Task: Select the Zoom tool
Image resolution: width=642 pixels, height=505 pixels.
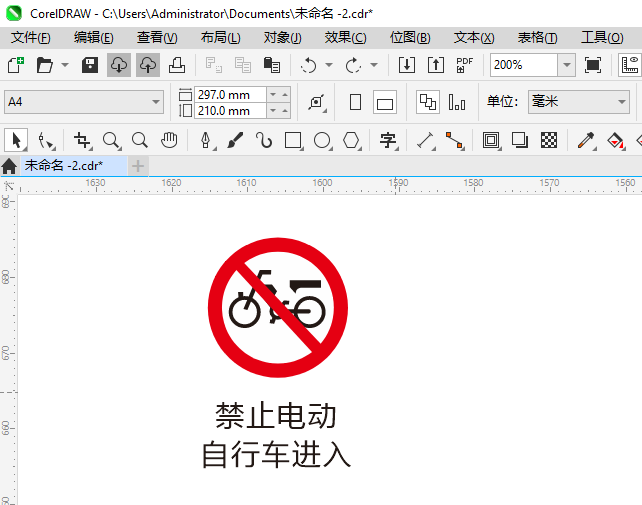Action: (111, 140)
